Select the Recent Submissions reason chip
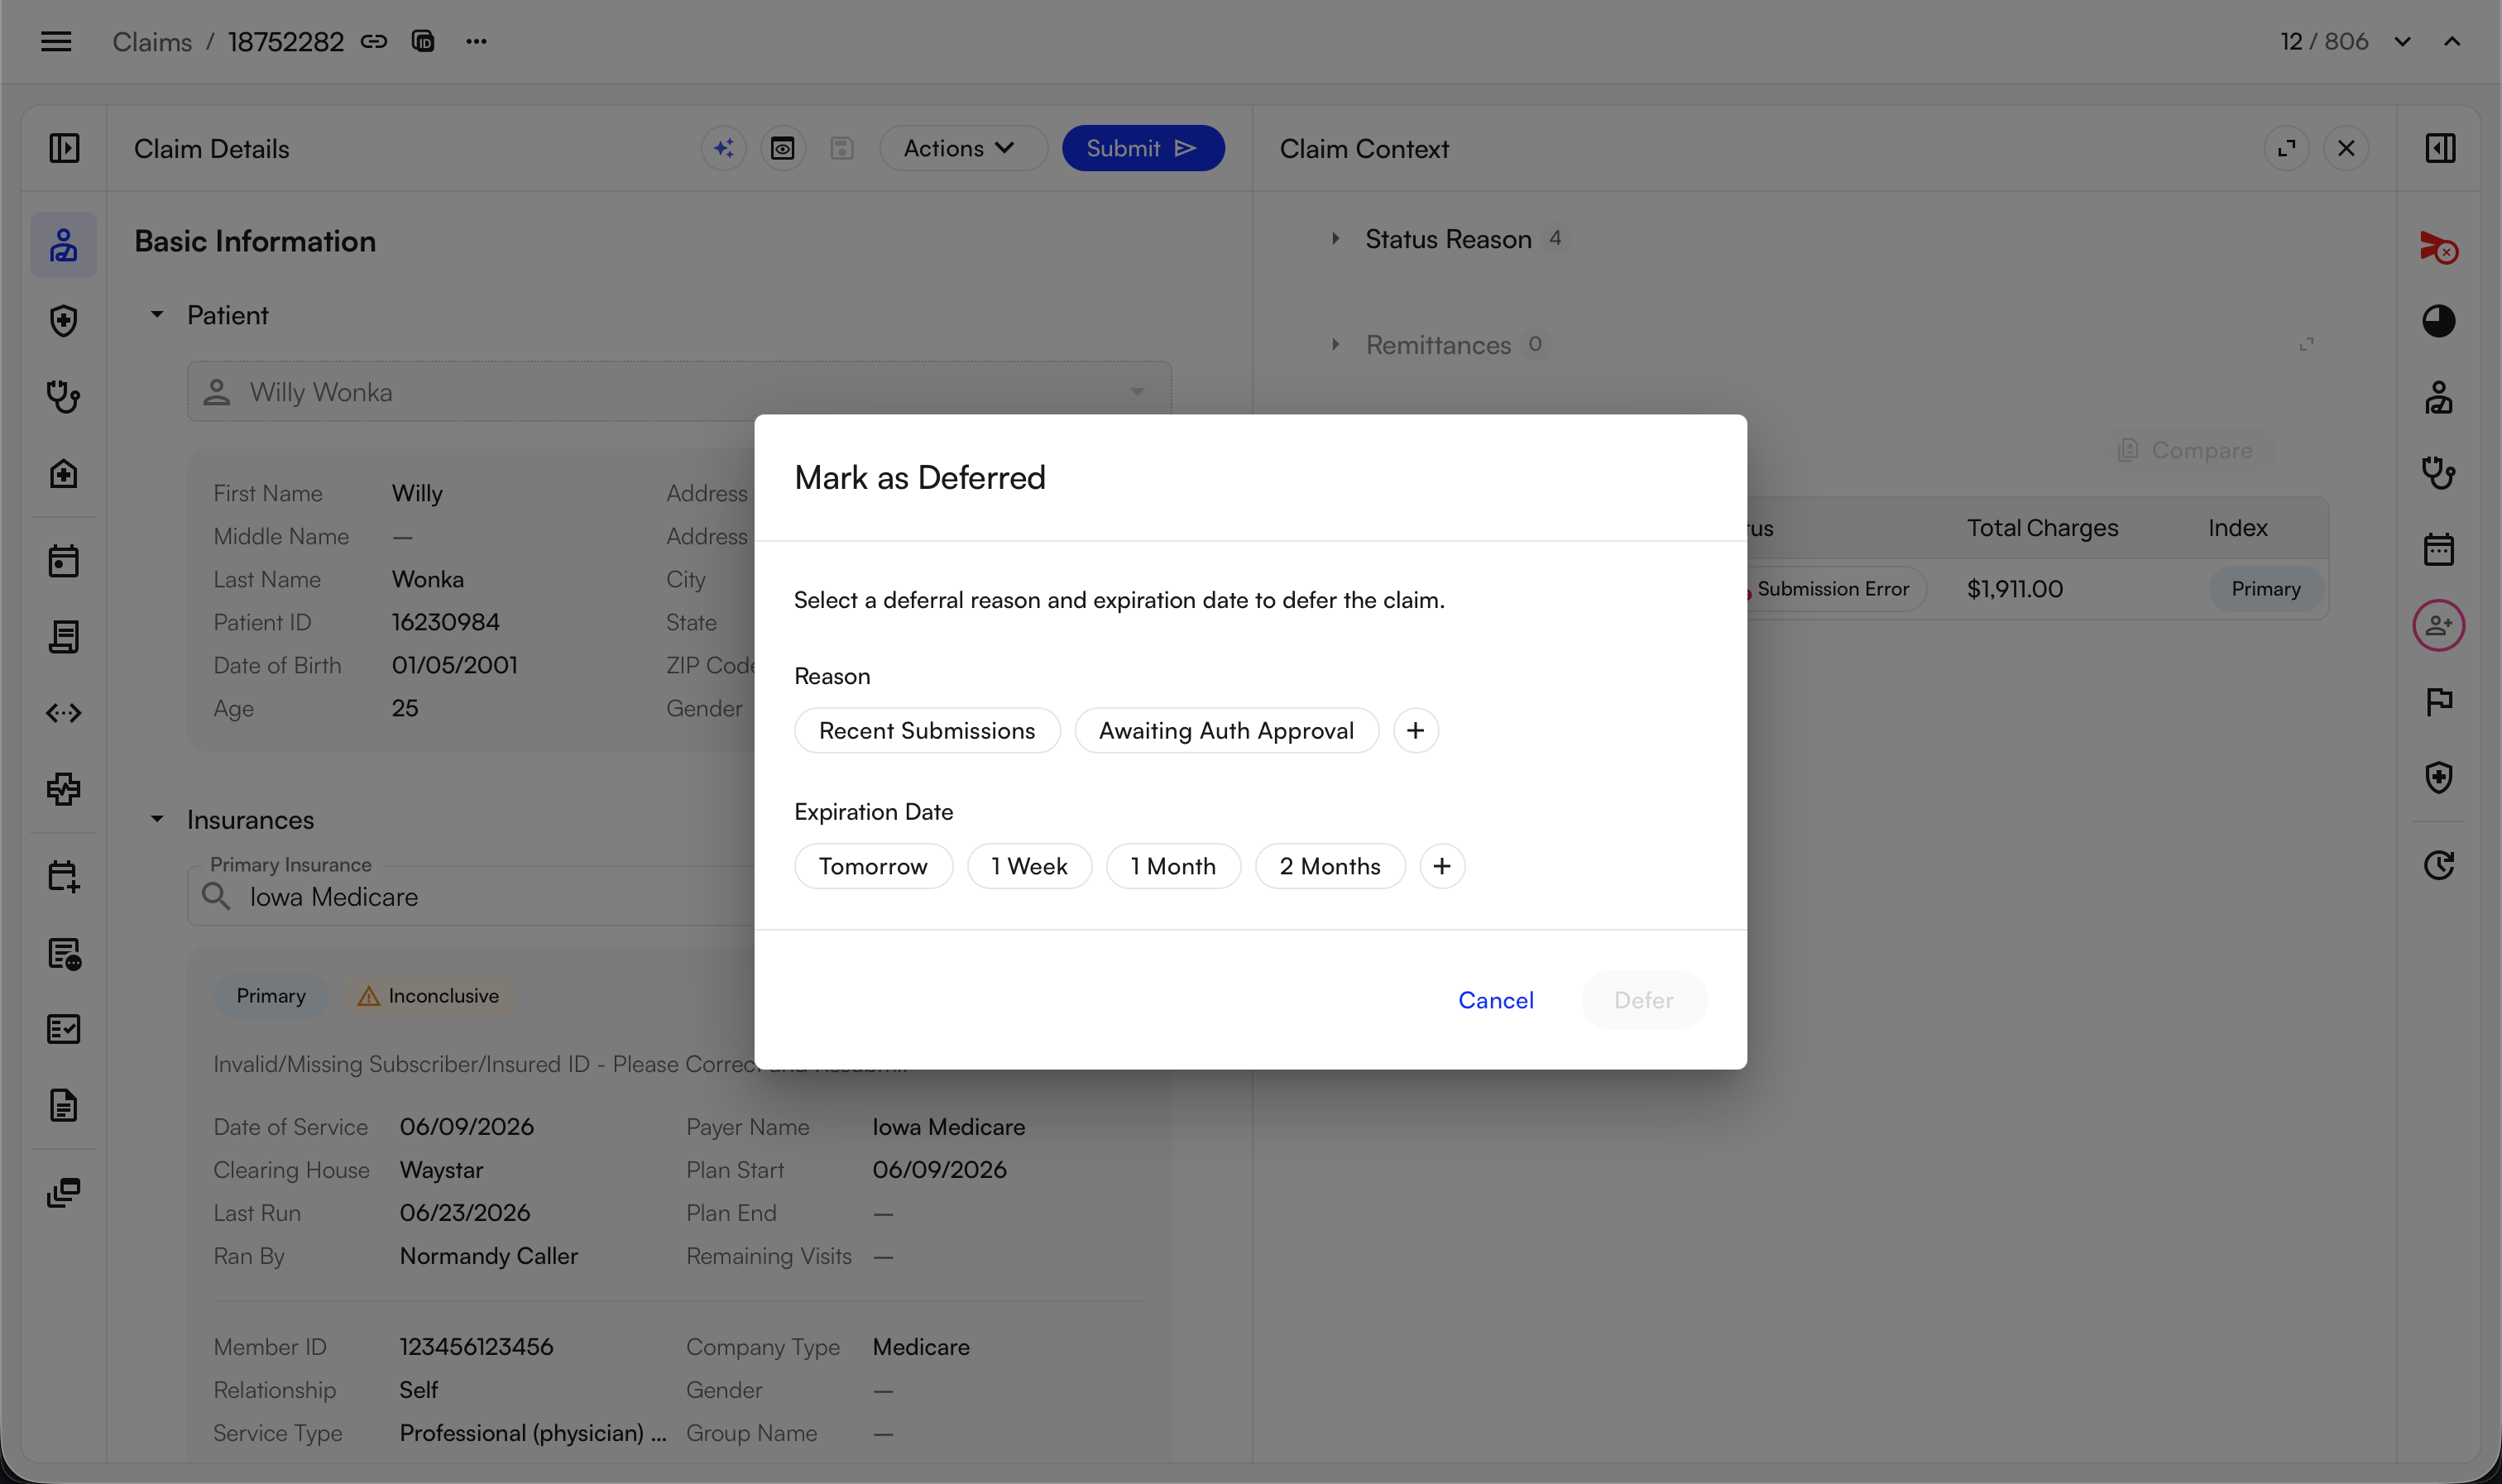Image resolution: width=2502 pixels, height=1484 pixels. point(927,731)
